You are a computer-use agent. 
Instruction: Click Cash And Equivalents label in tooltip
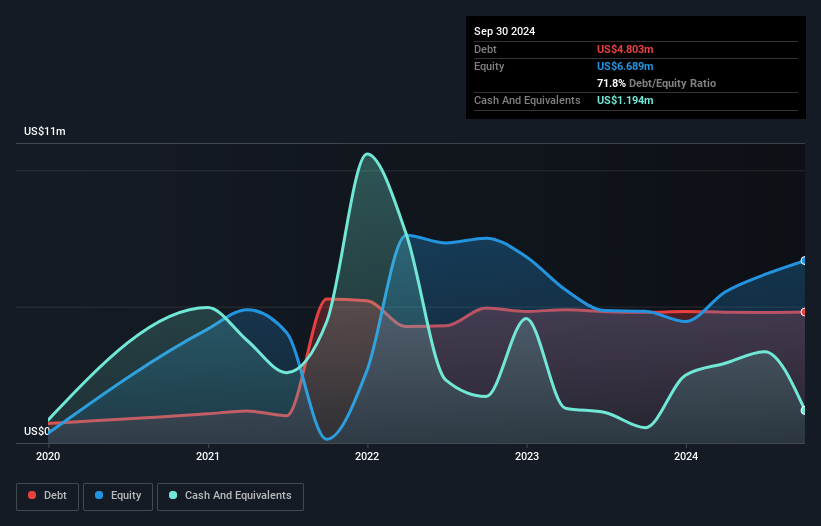point(527,100)
